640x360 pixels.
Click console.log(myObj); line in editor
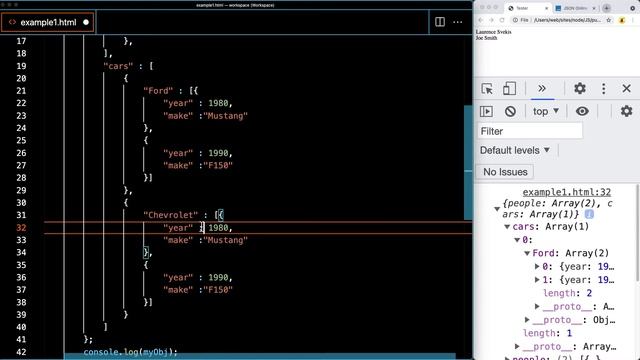pyautogui.click(x=131, y=352)
